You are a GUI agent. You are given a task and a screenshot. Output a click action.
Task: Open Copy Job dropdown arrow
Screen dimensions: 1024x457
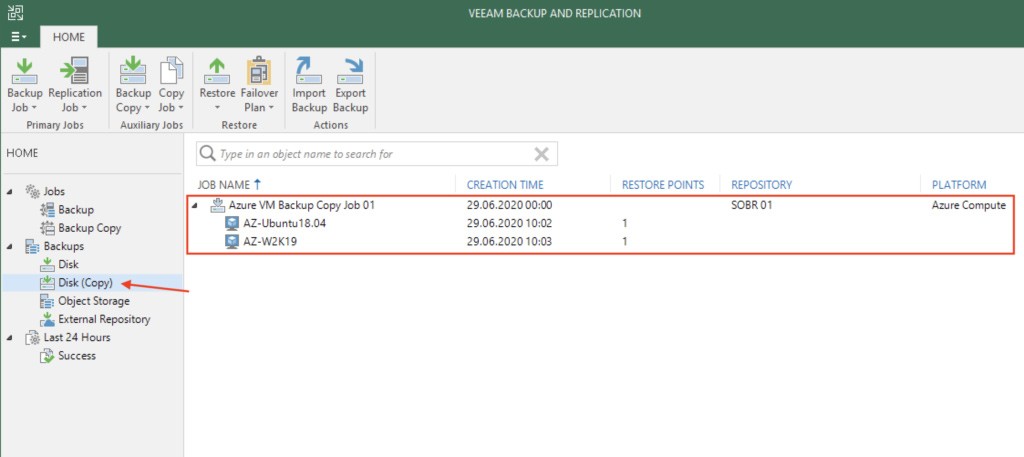pos(181,108)
